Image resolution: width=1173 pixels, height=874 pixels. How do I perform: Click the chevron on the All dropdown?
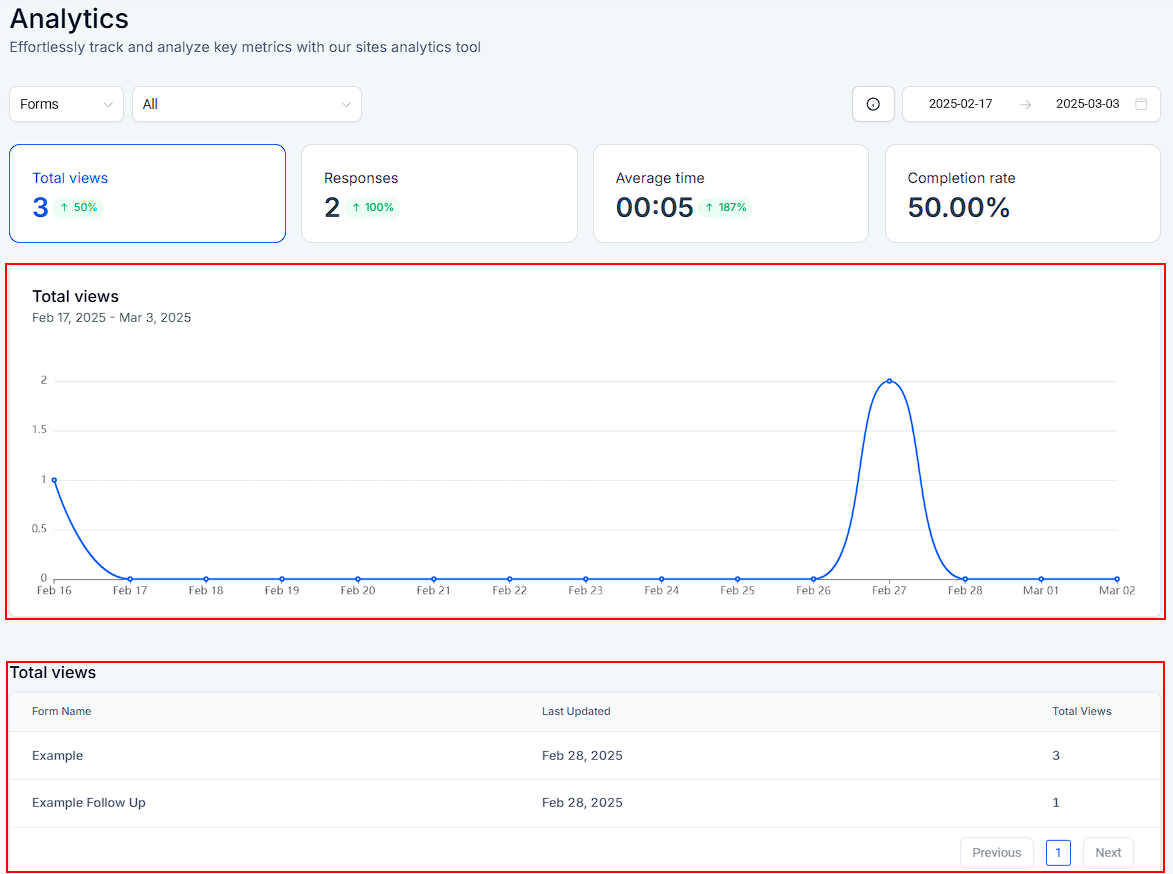[346, 104]
